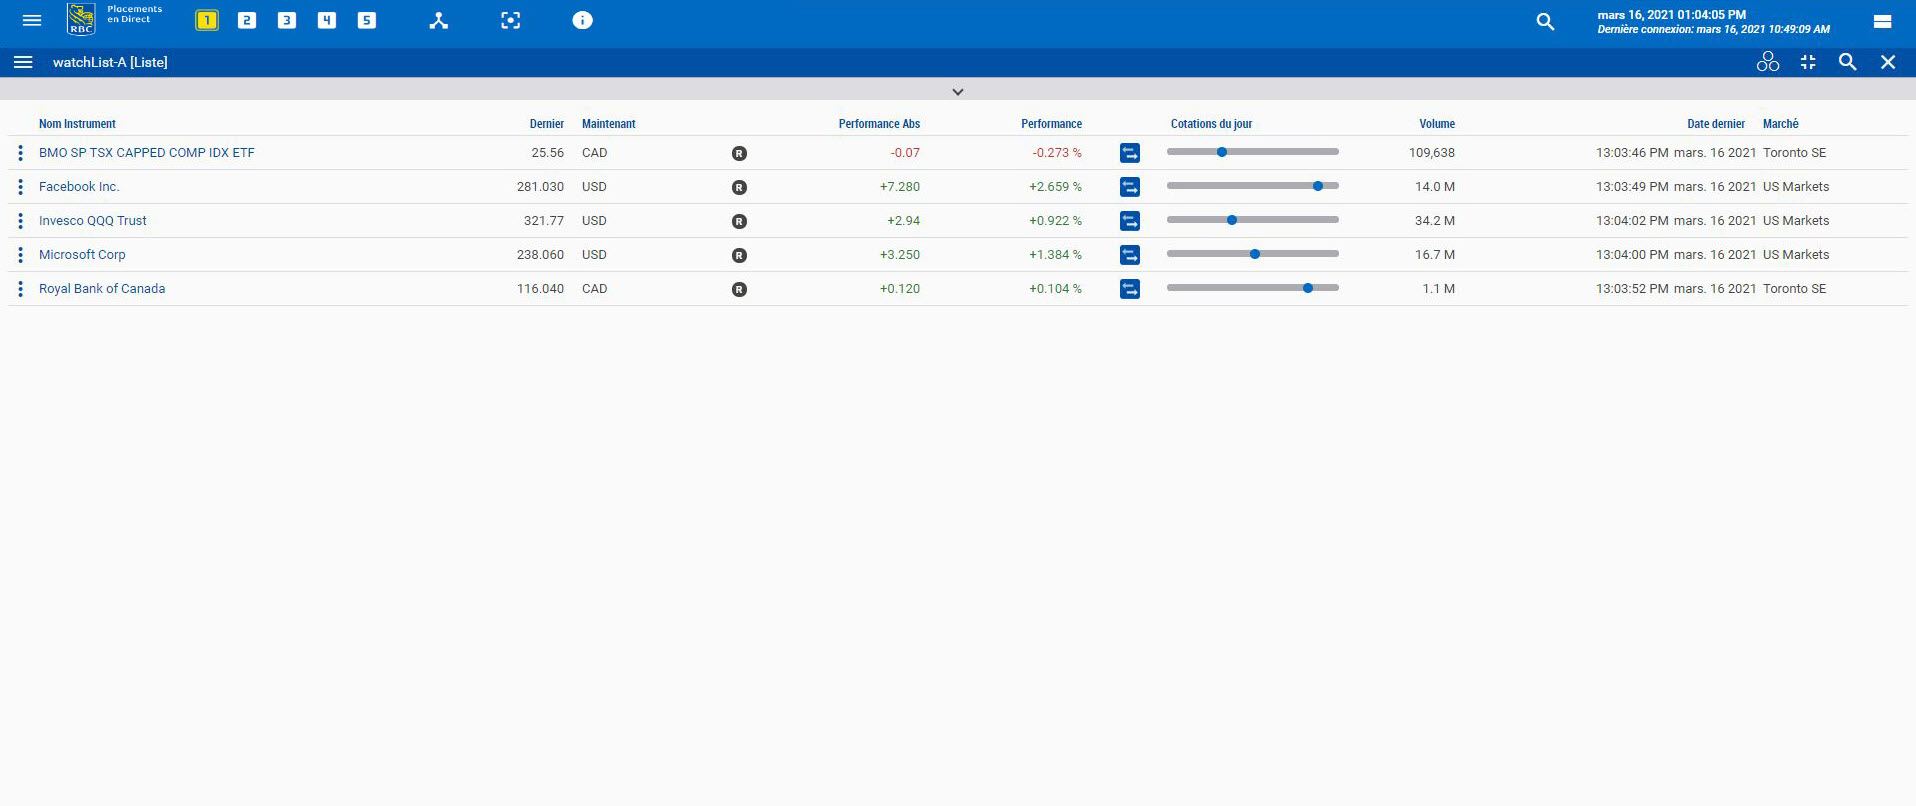Viewport: 1916px width, 806px height.
Task: Click the Facebook performance +2.659 %
Action: 1055,187
